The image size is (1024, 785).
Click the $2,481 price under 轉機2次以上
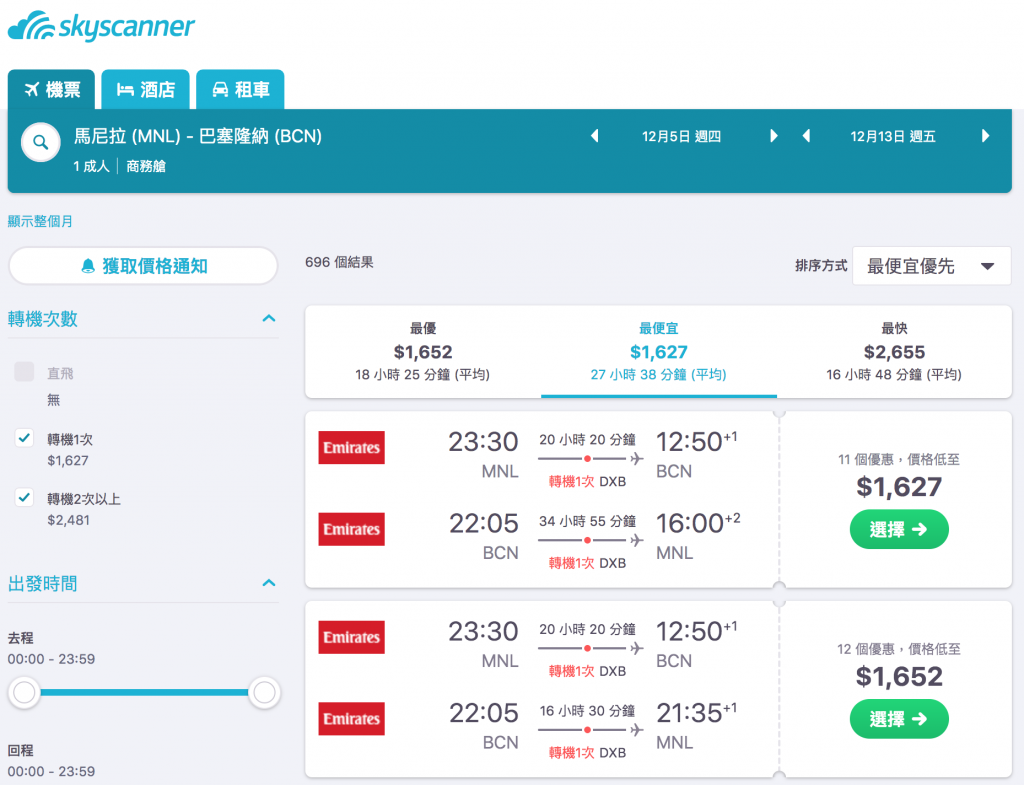click(68, 521)
